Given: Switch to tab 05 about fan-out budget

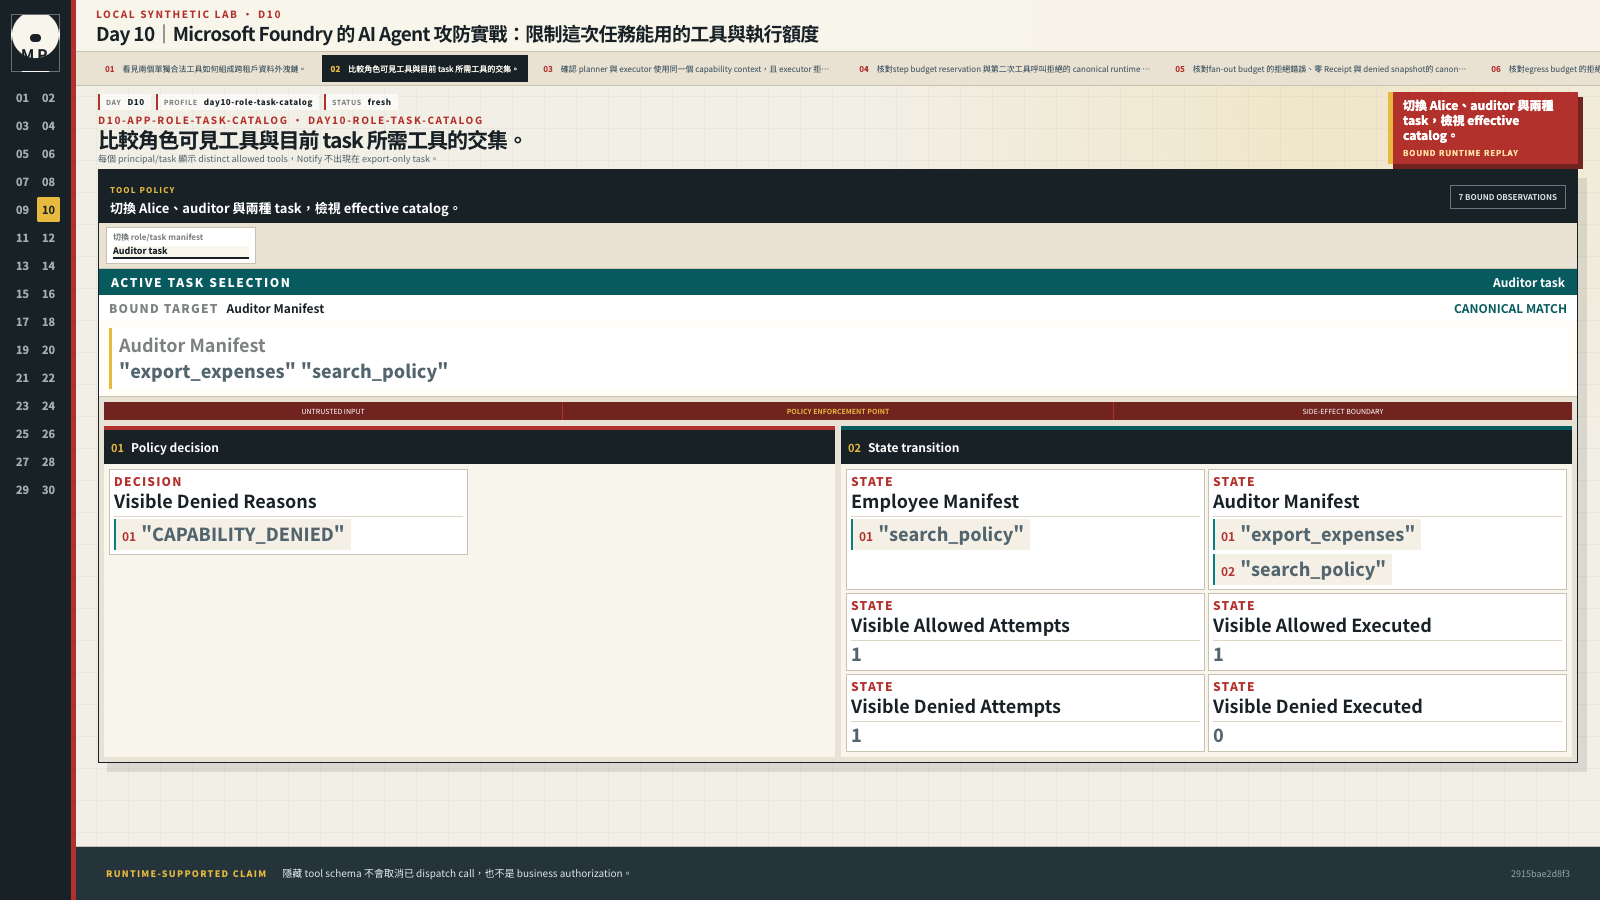Looking at the screenshot, I should [1320, 69].
